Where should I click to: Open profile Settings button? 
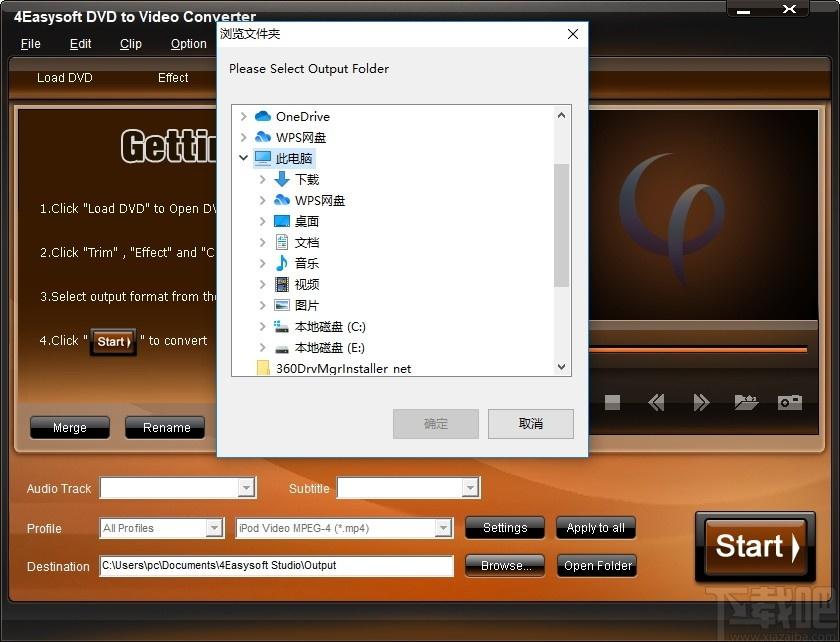[x=505, y=528]
